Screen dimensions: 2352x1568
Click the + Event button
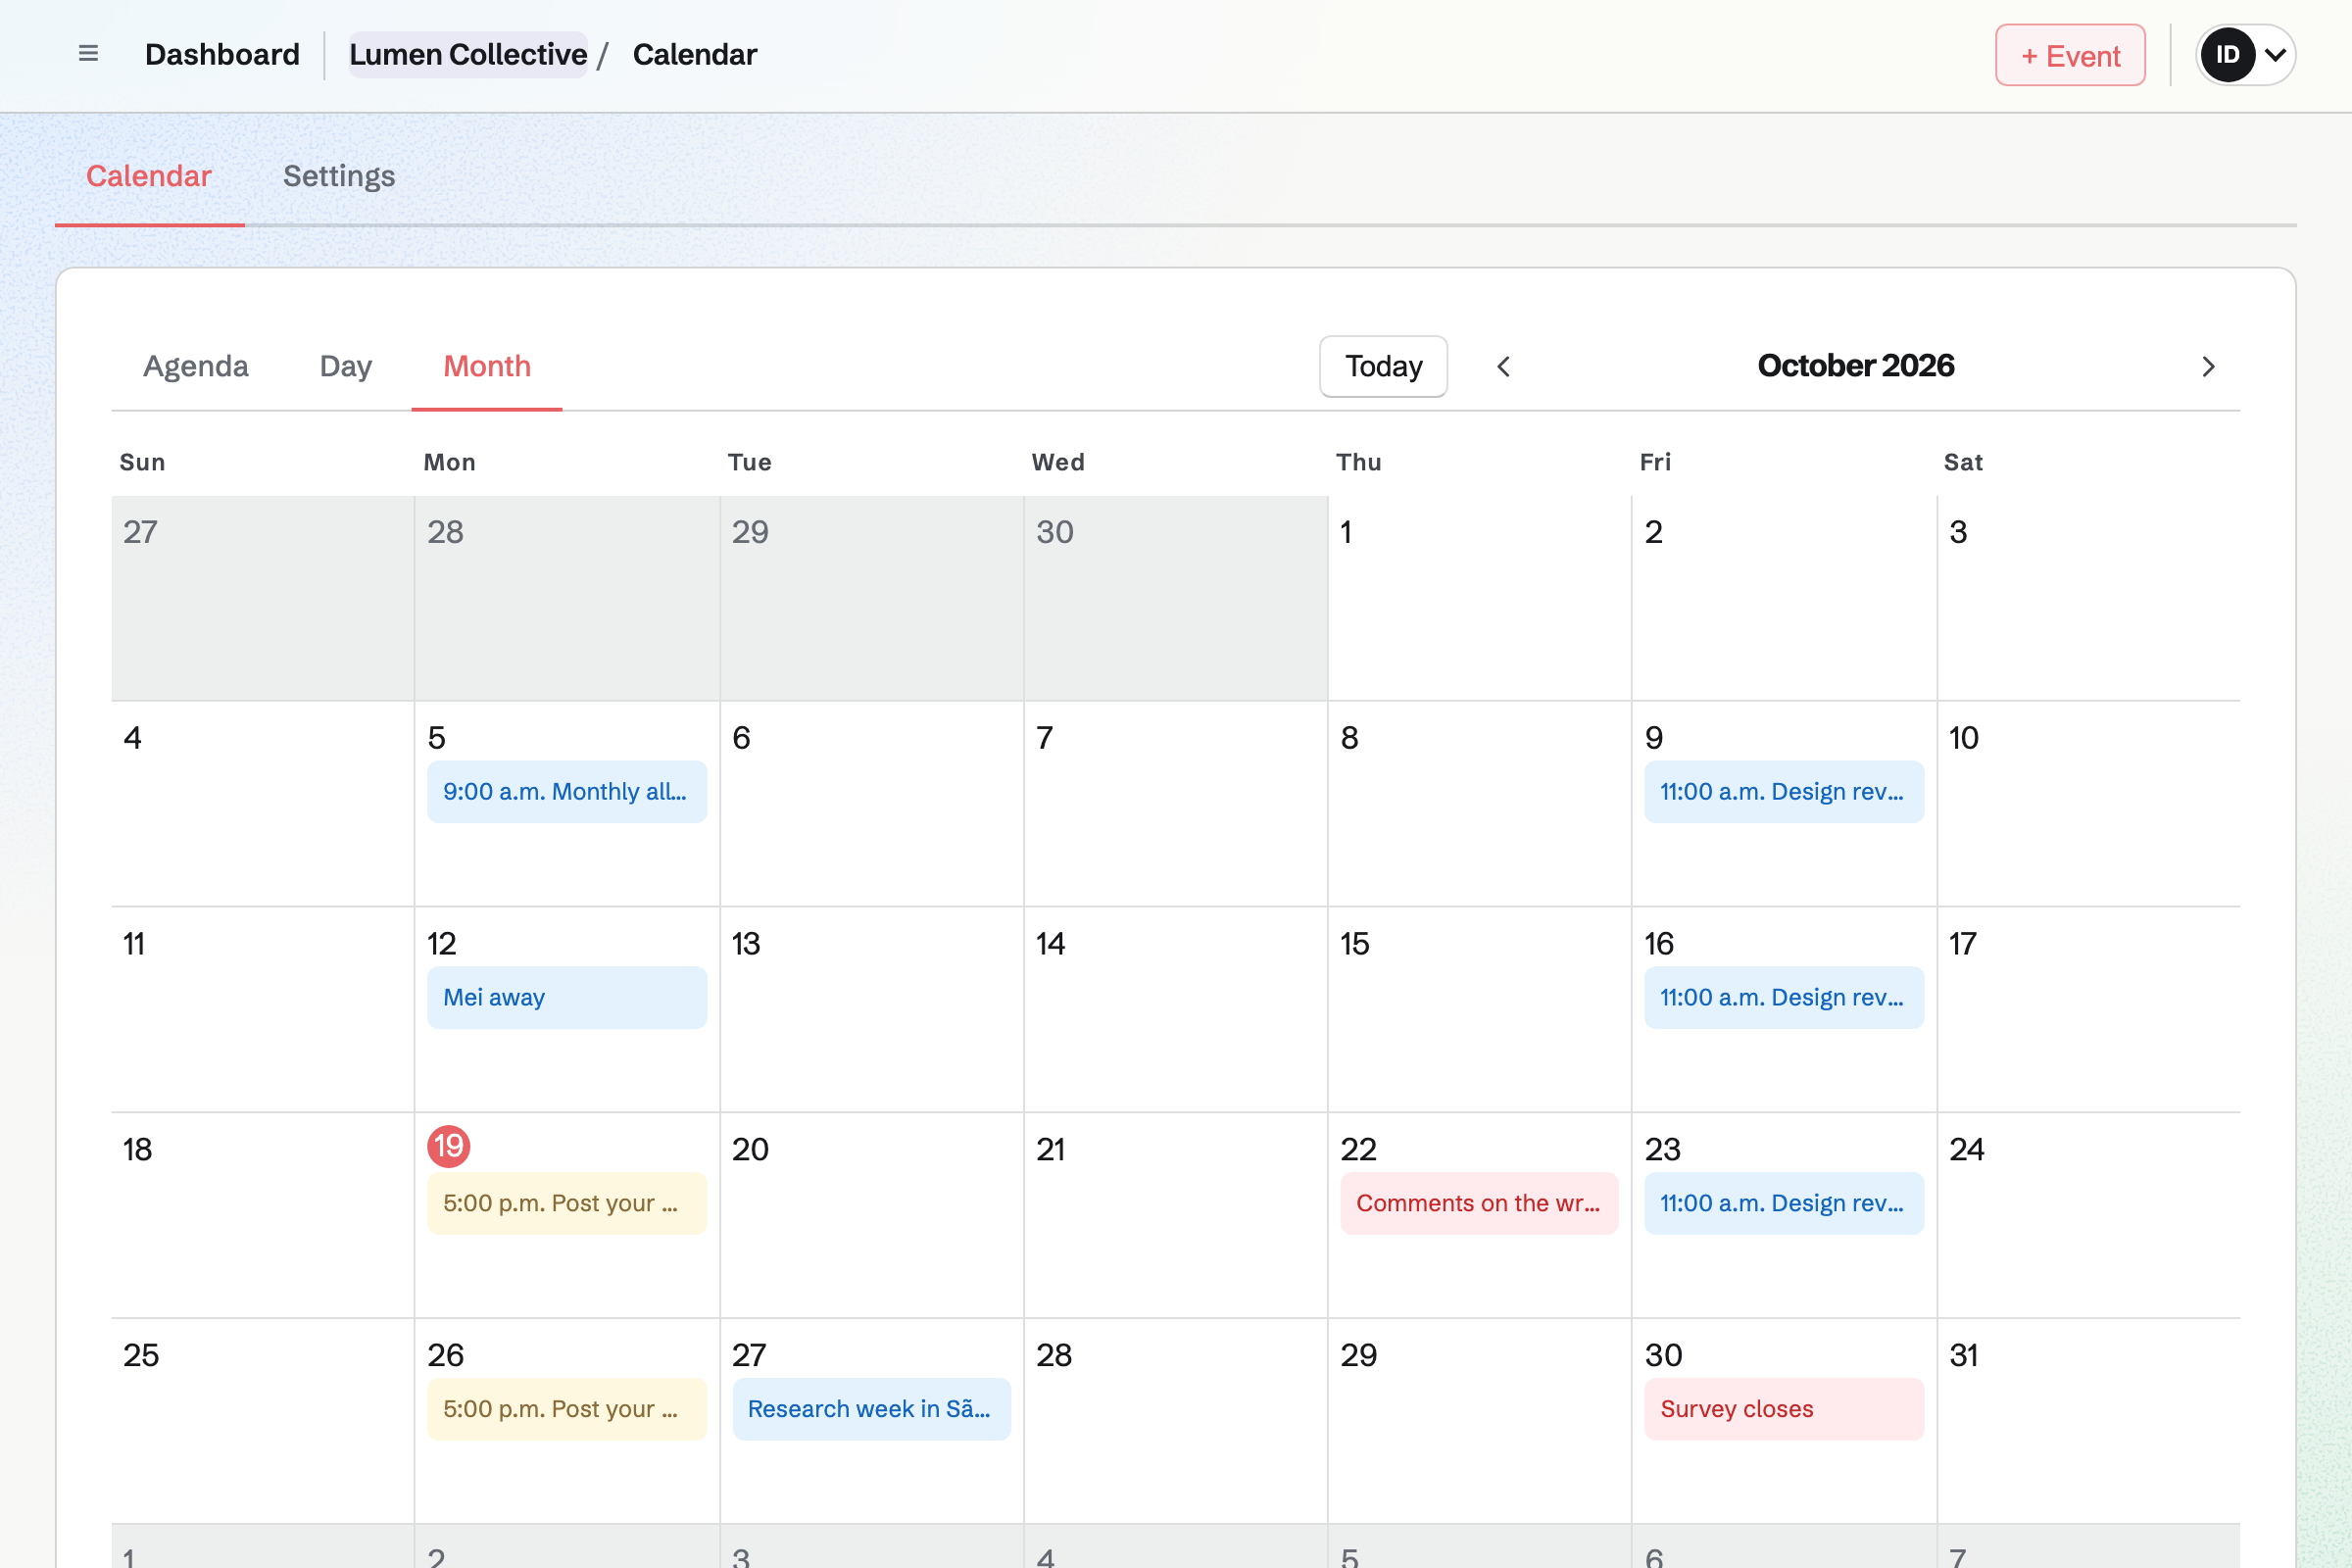point(2070,55)
